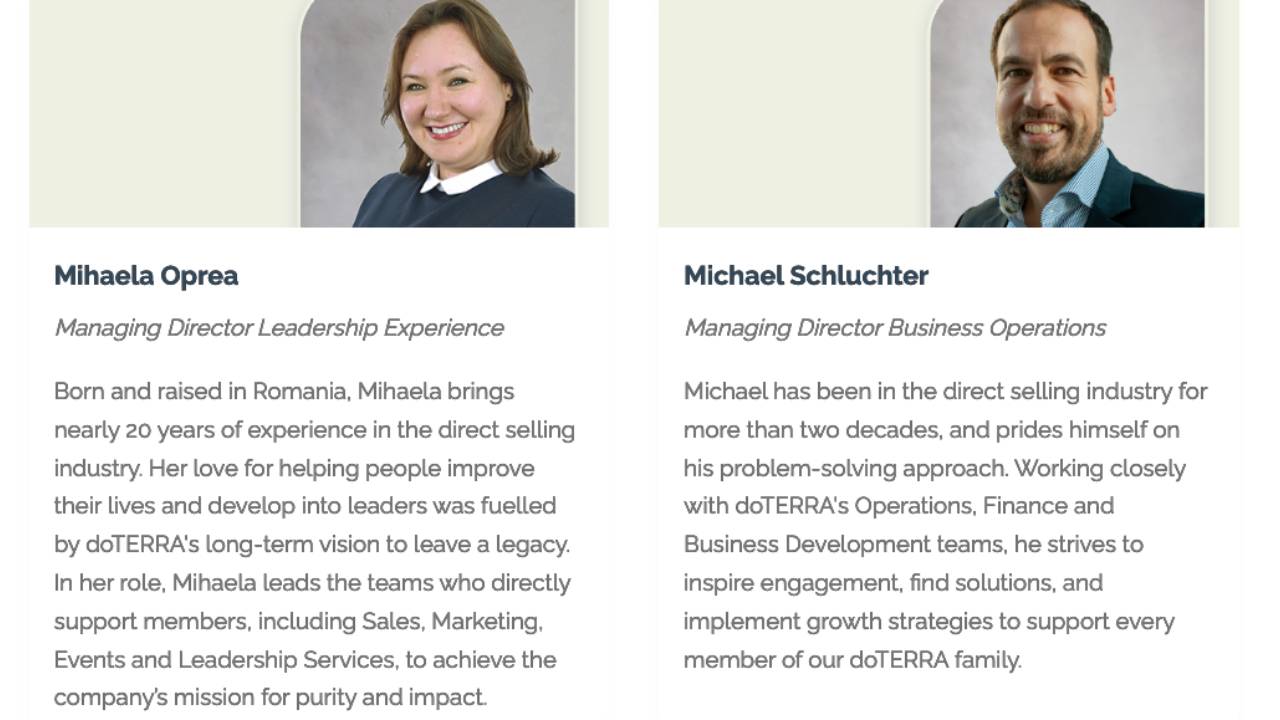This screenshot has width=1280, height=720.
Task: Click beige banner area beside Michael's photo
Action: click(x=794, y=113)
